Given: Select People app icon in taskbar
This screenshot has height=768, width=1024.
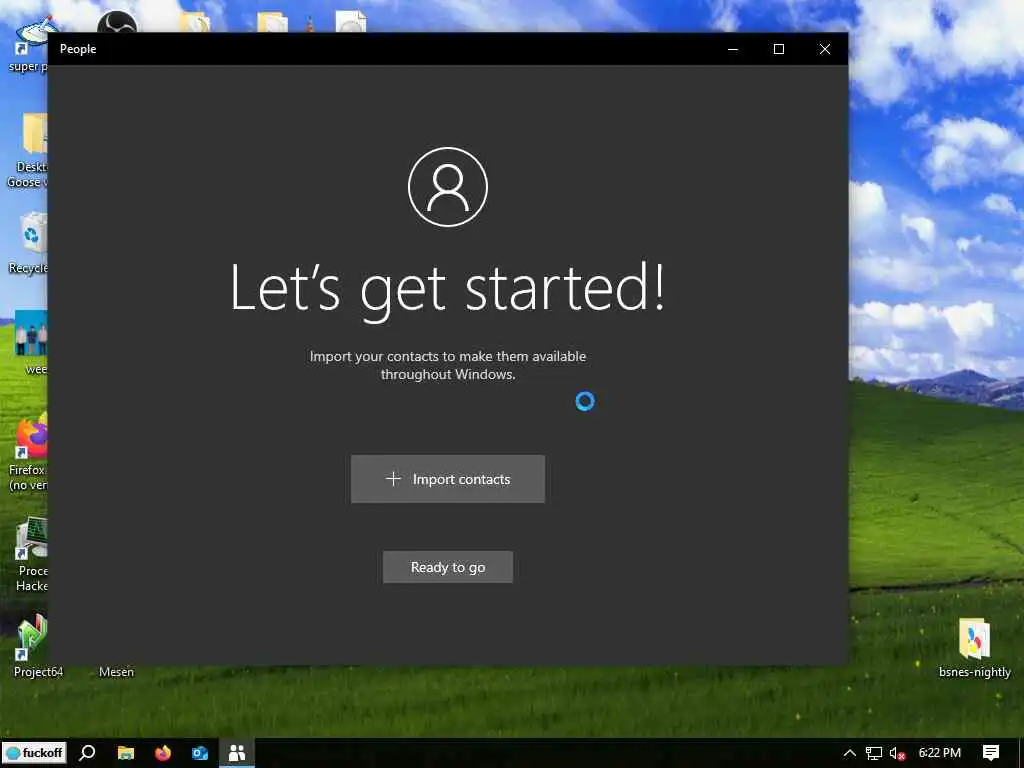Looking at the screenshot, I should (x=237, y=753).
